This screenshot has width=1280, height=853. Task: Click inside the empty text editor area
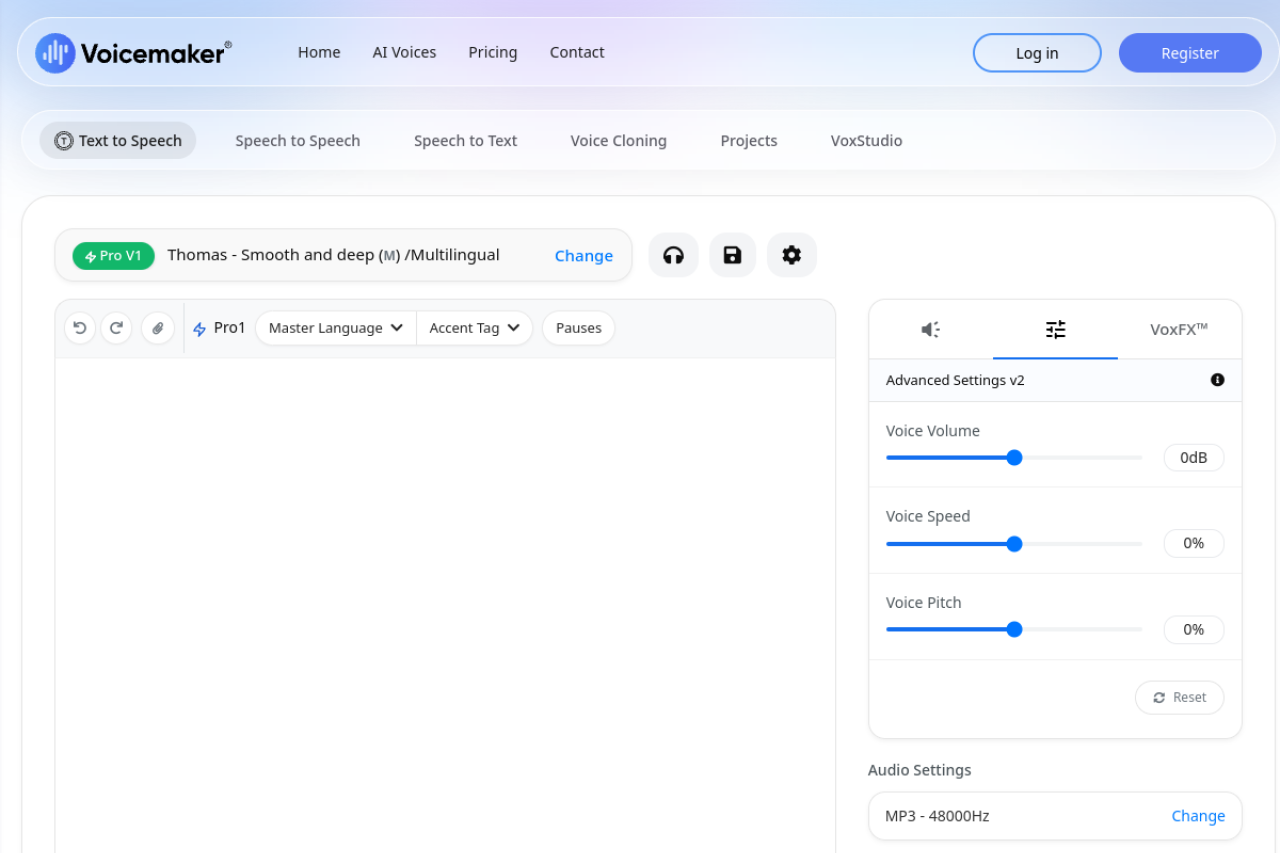point(445,605)
